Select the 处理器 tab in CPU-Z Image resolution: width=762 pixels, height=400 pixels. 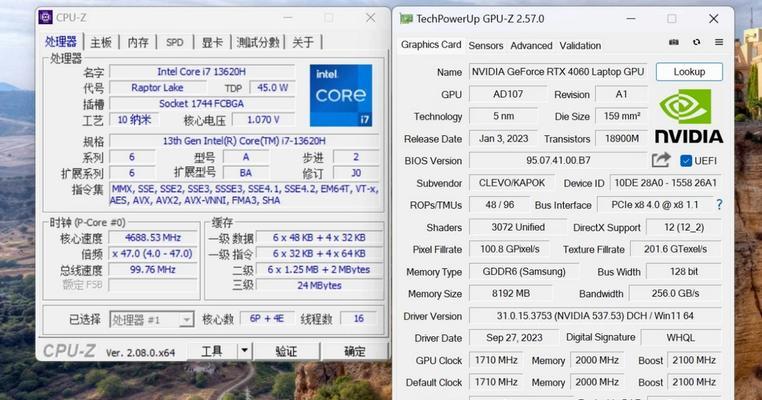61,42
